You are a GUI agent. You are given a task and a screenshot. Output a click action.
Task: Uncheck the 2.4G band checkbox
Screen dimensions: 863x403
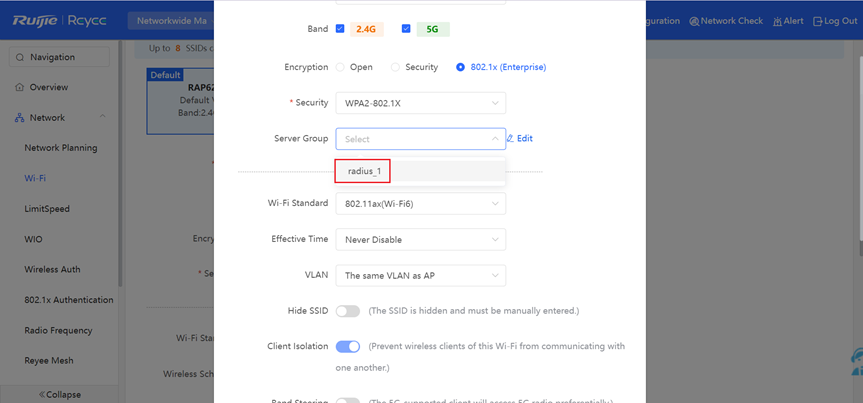(x=341, y=29)
